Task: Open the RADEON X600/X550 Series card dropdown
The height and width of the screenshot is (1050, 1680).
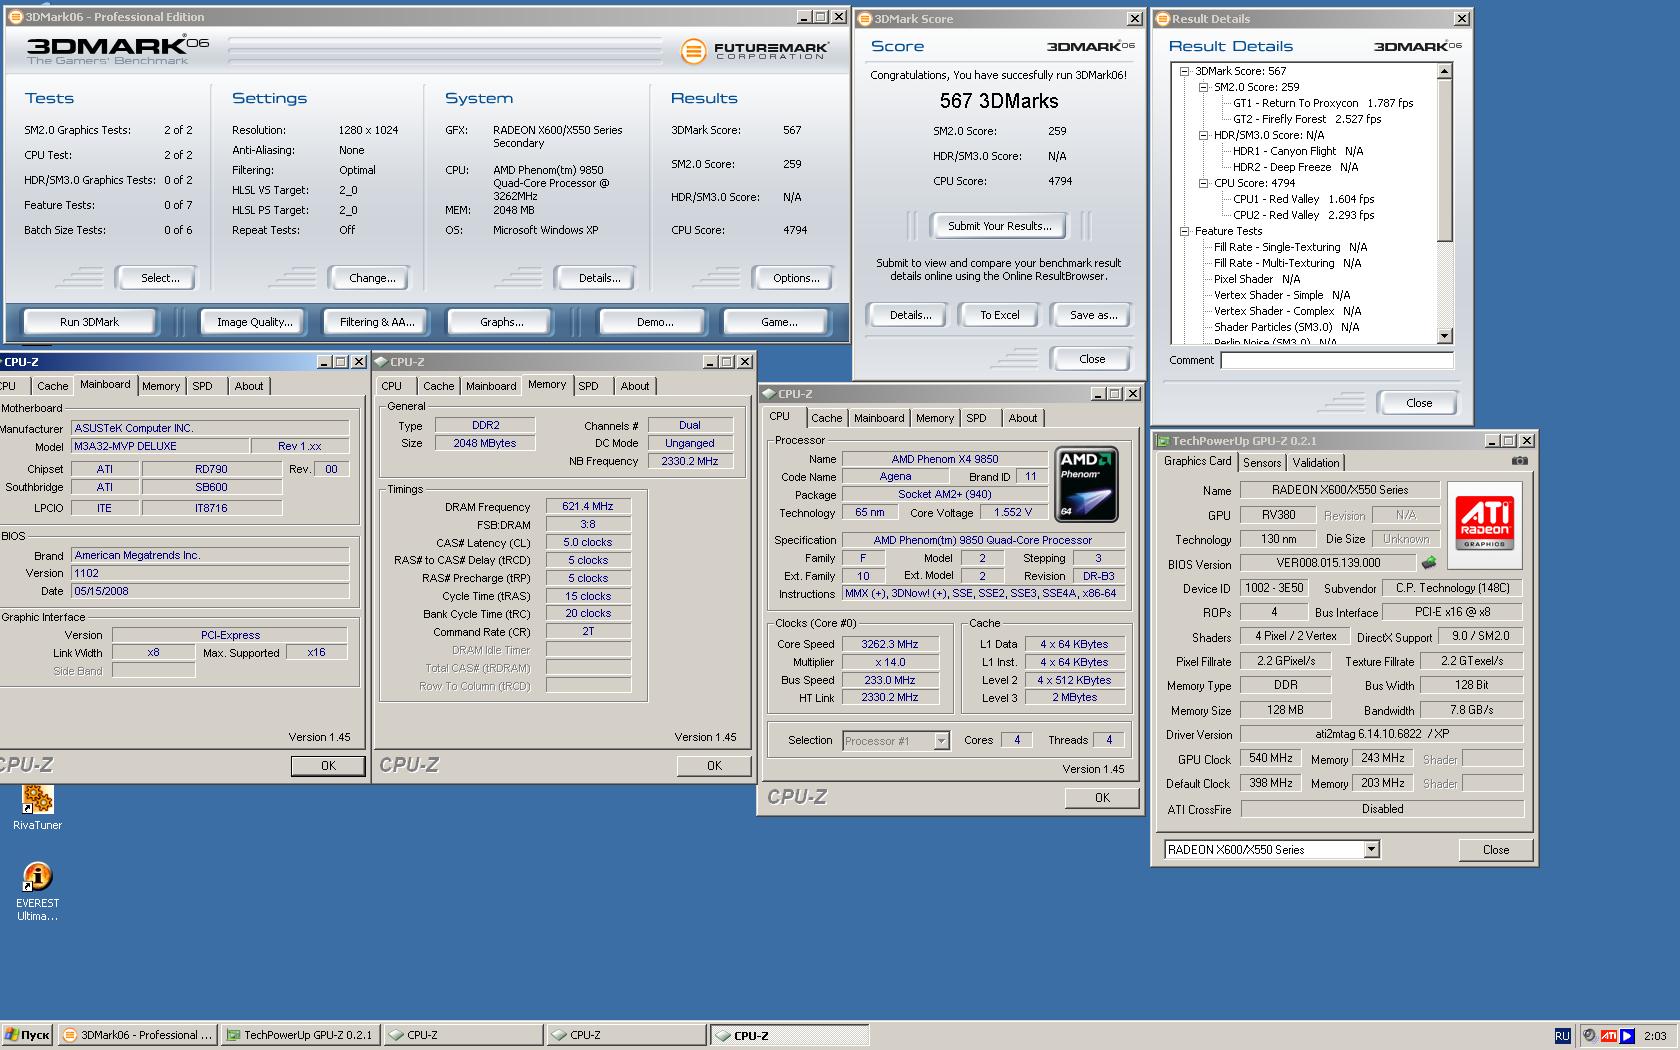Action: (1371, 849)
